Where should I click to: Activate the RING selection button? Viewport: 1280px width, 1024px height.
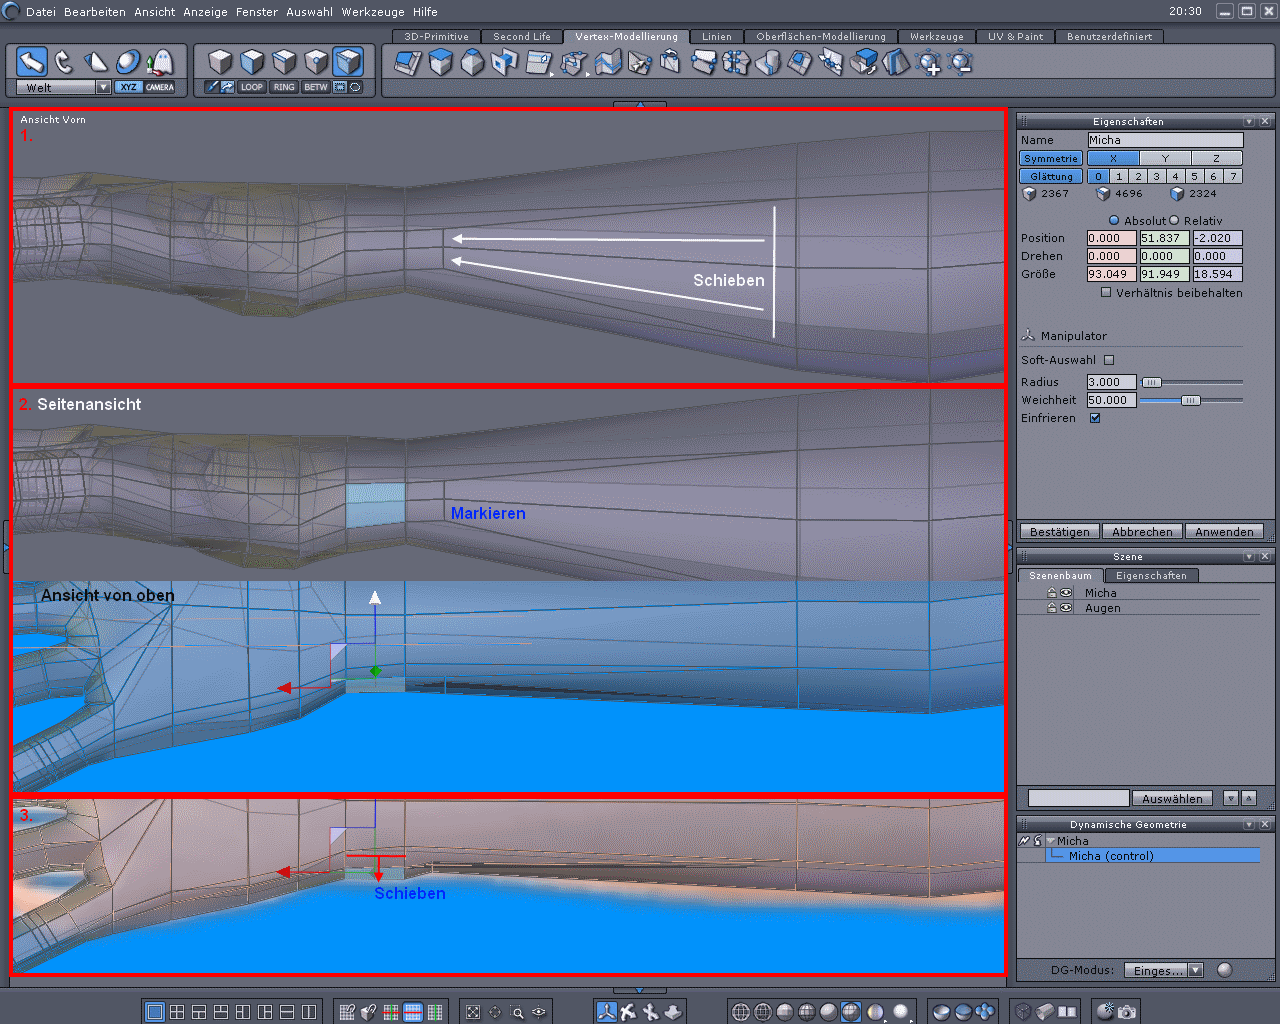(284, 87)
